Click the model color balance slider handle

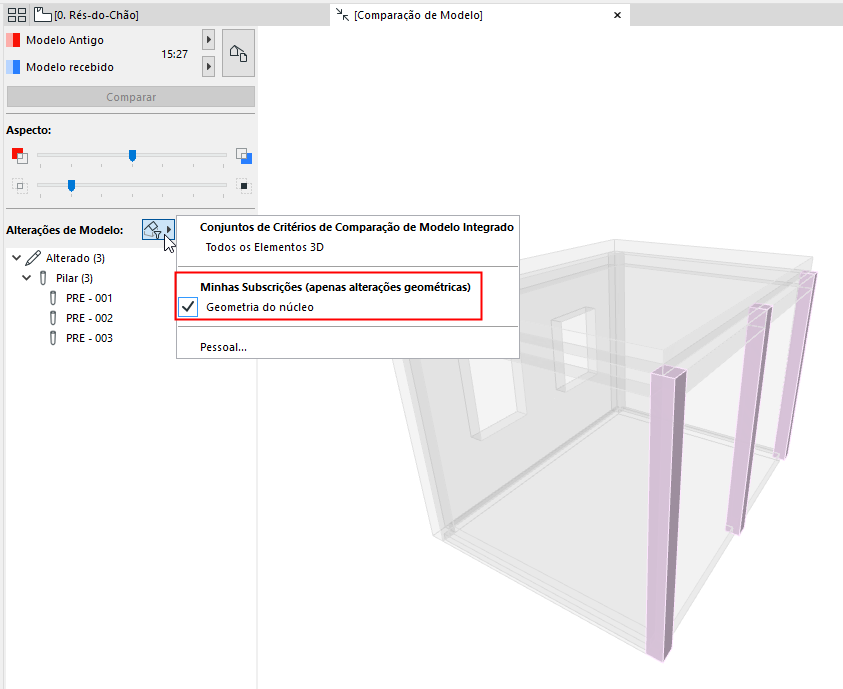click(x=132, y=155)
